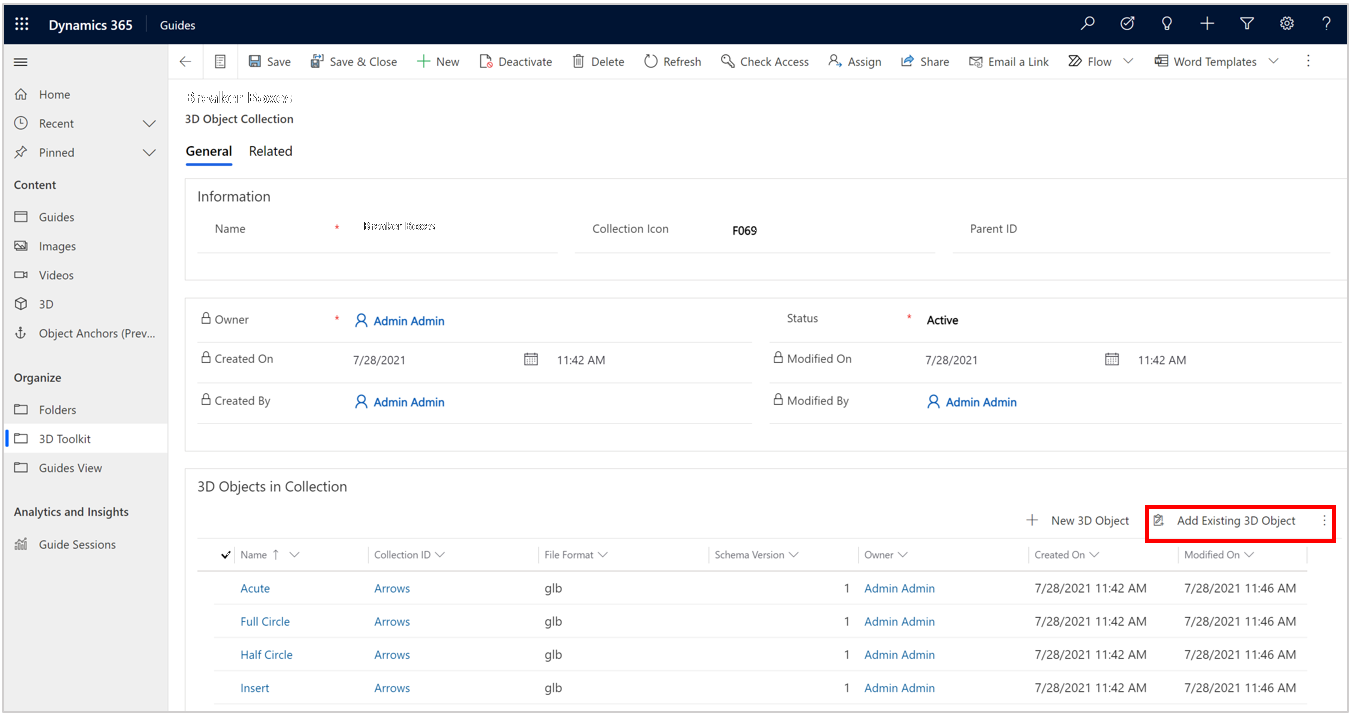1354x718 pixels.
Task: Select the 3D section in the sidebar
Action: click(x=47, y=304)
